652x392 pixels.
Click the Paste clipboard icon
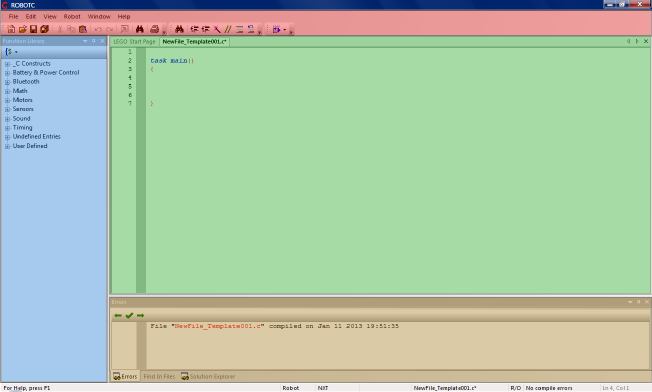pyautogui.click(x=83, y=29)
